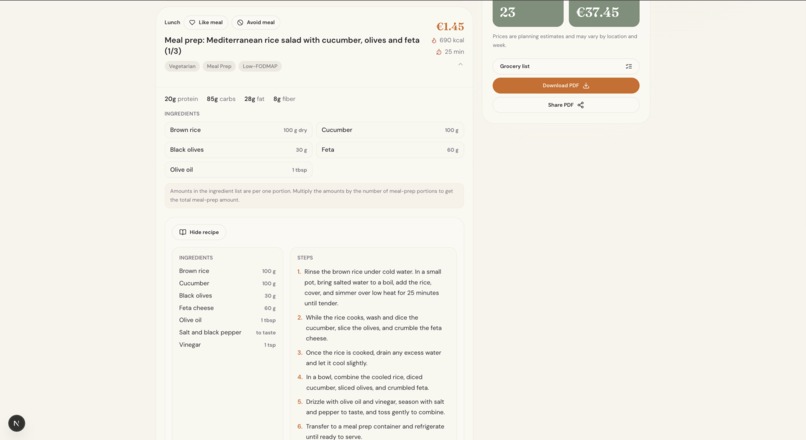This screenshot has width=806, height=440.
Task: Select the Cucumber ingredient card
Action: [x=390, y=130]
